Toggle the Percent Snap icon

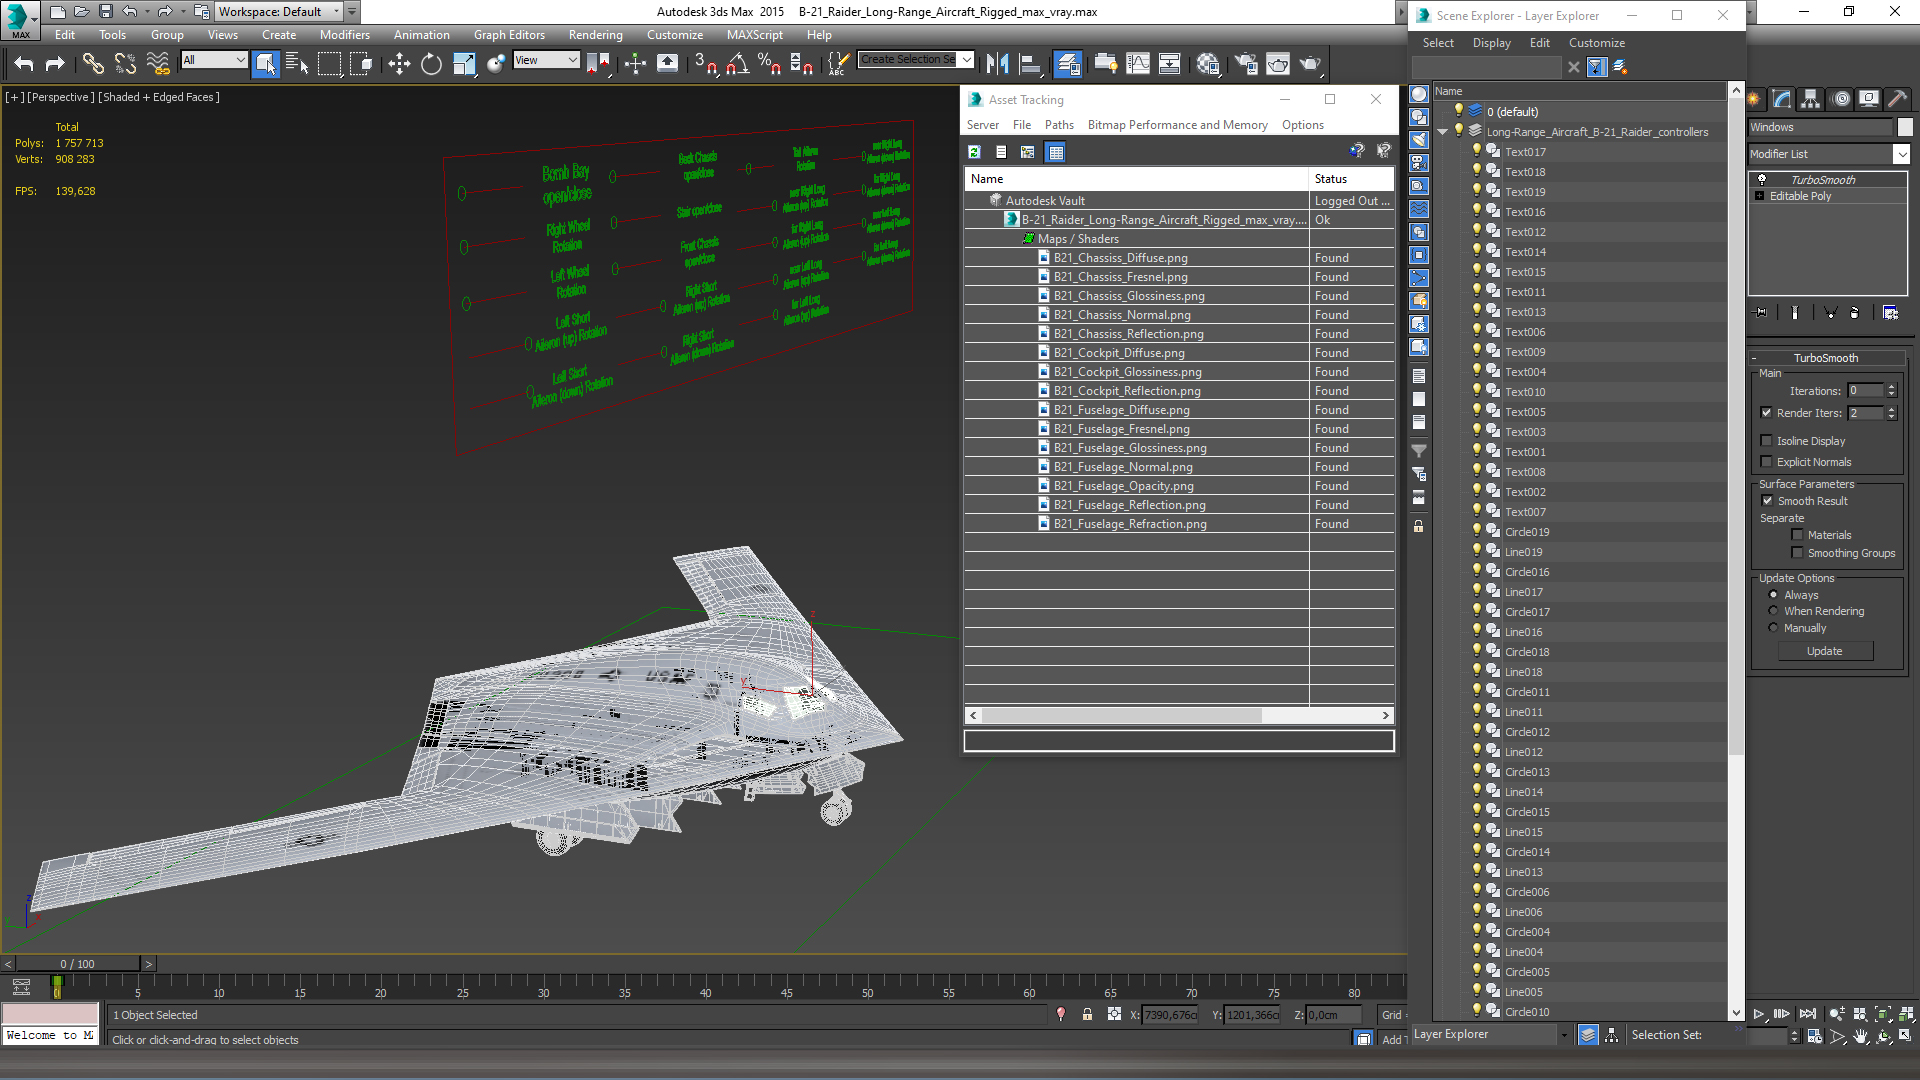tap(769, 64)
